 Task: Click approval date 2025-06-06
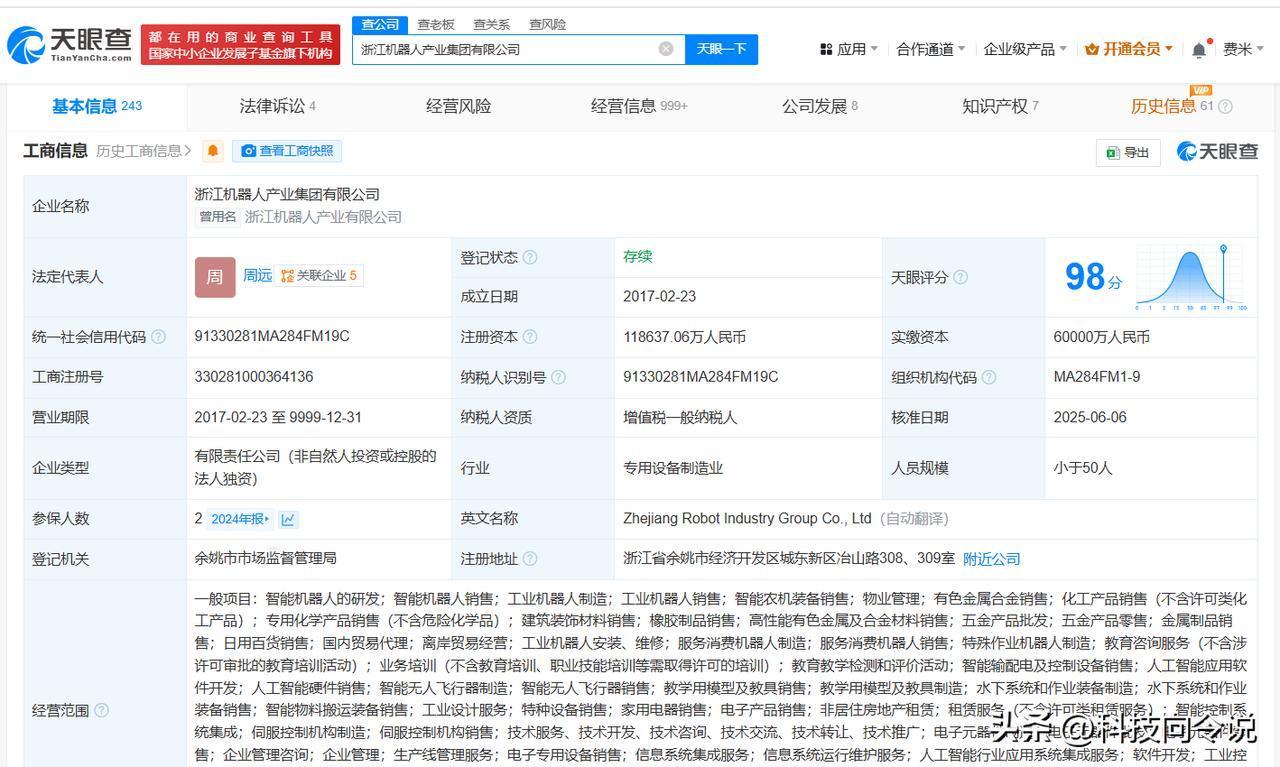1090,417
